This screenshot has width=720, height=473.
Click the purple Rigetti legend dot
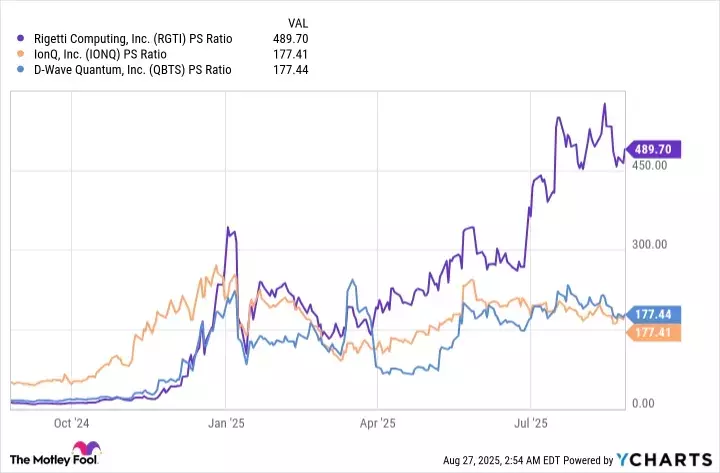tap(14, 39)
